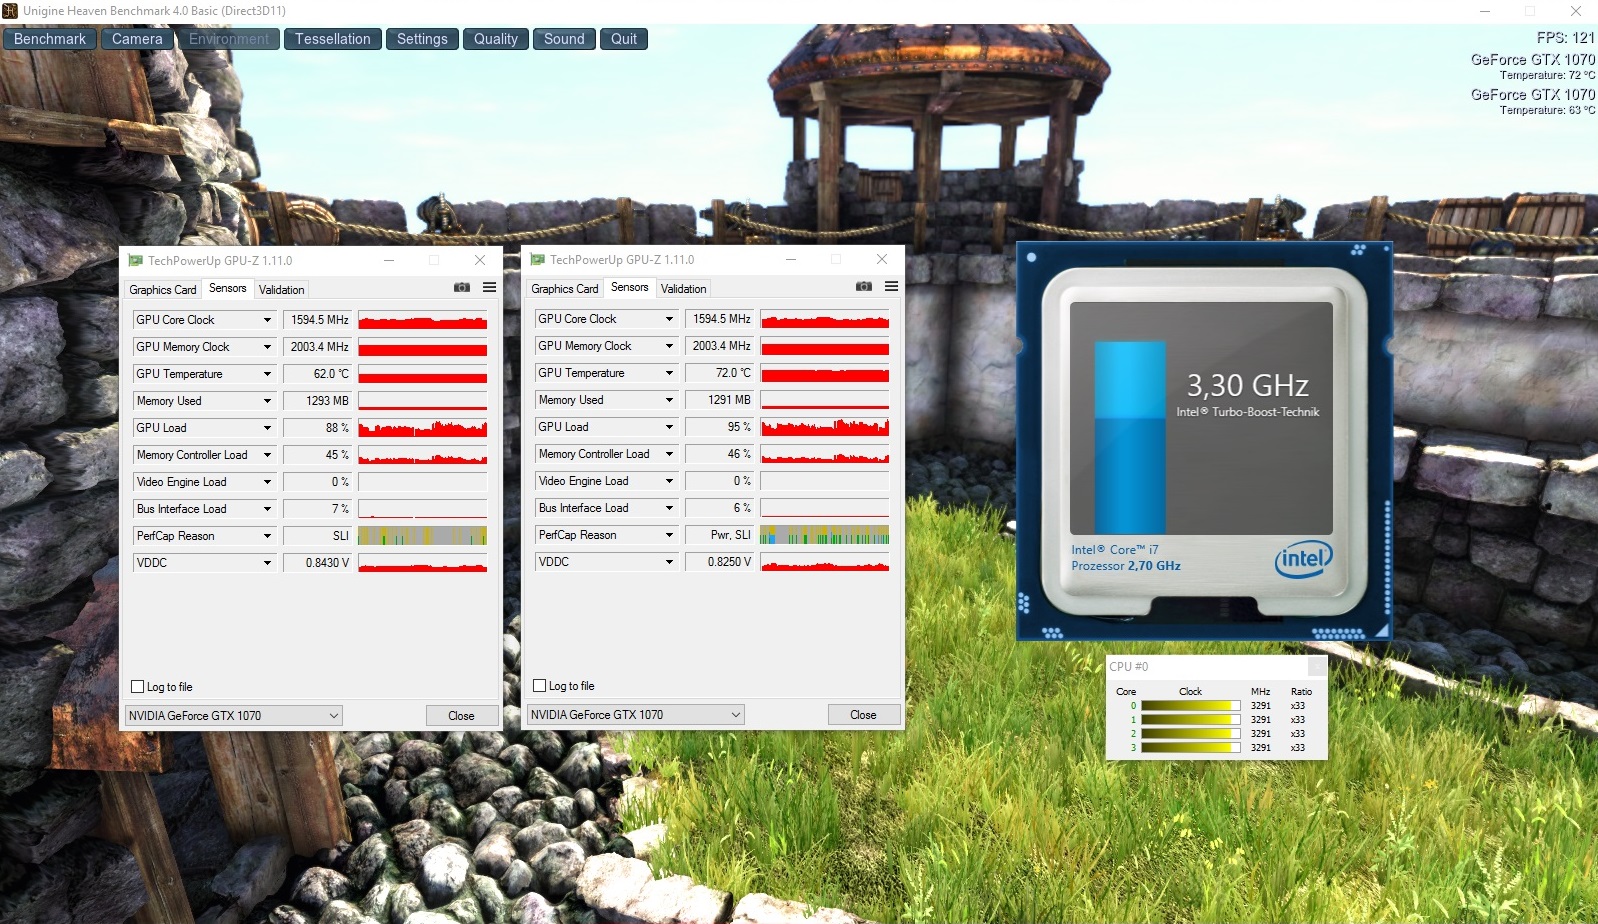The width and height of the screenshot is (1598, 924).
Task: Switch to Validation tab in right GPU-Z
Action: 684,289
